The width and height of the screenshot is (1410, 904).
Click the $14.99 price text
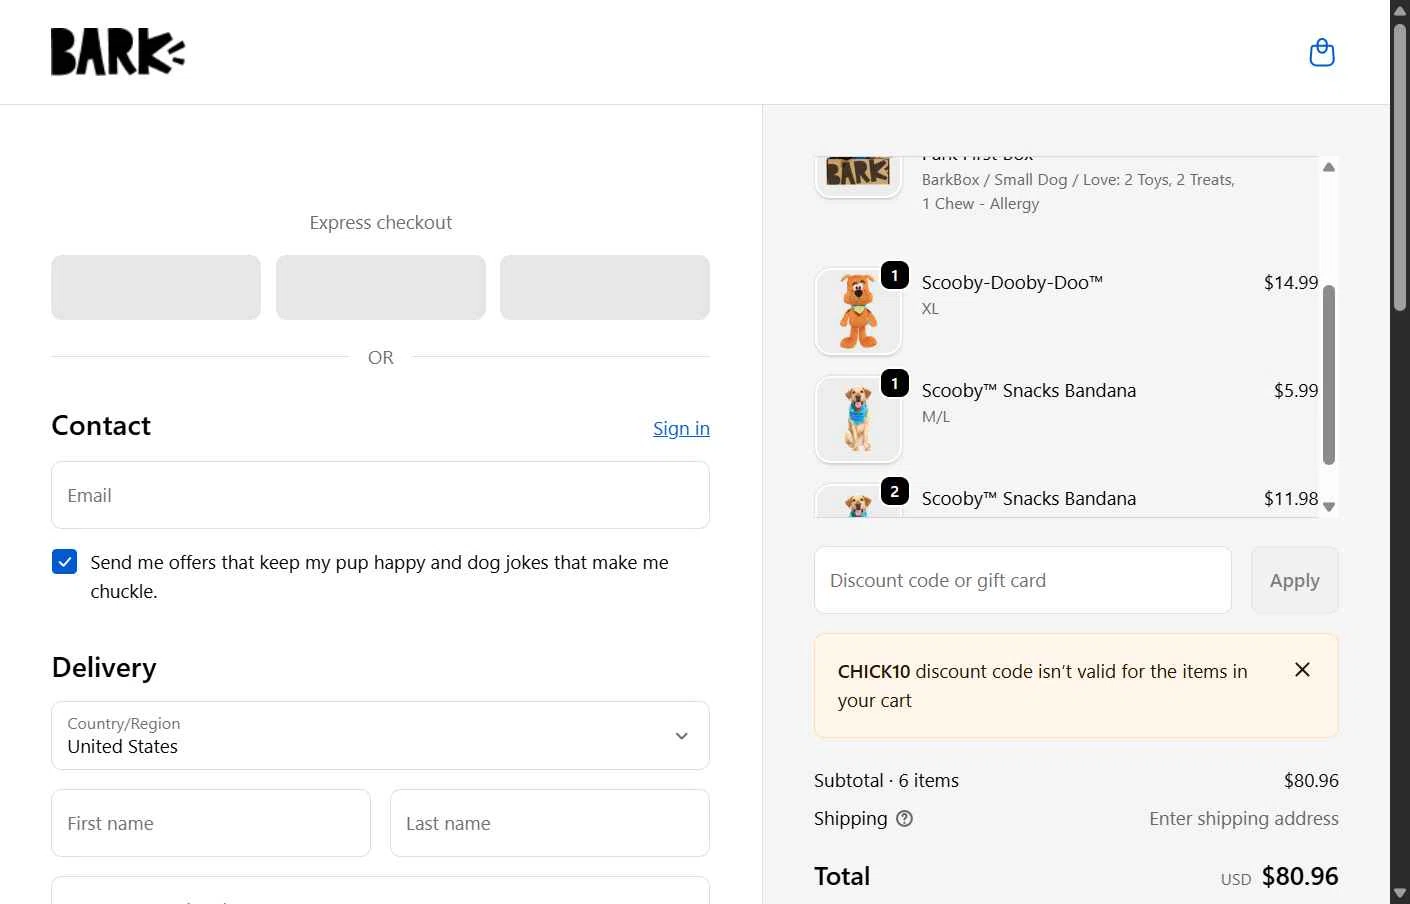pyautogui.click(x=1291, y=283)
